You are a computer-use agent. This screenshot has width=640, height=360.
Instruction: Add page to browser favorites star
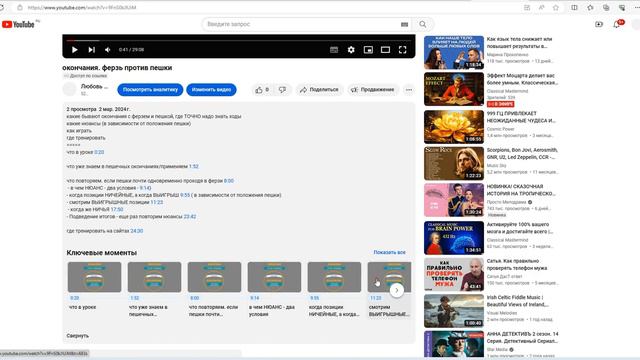coord(556,7)
